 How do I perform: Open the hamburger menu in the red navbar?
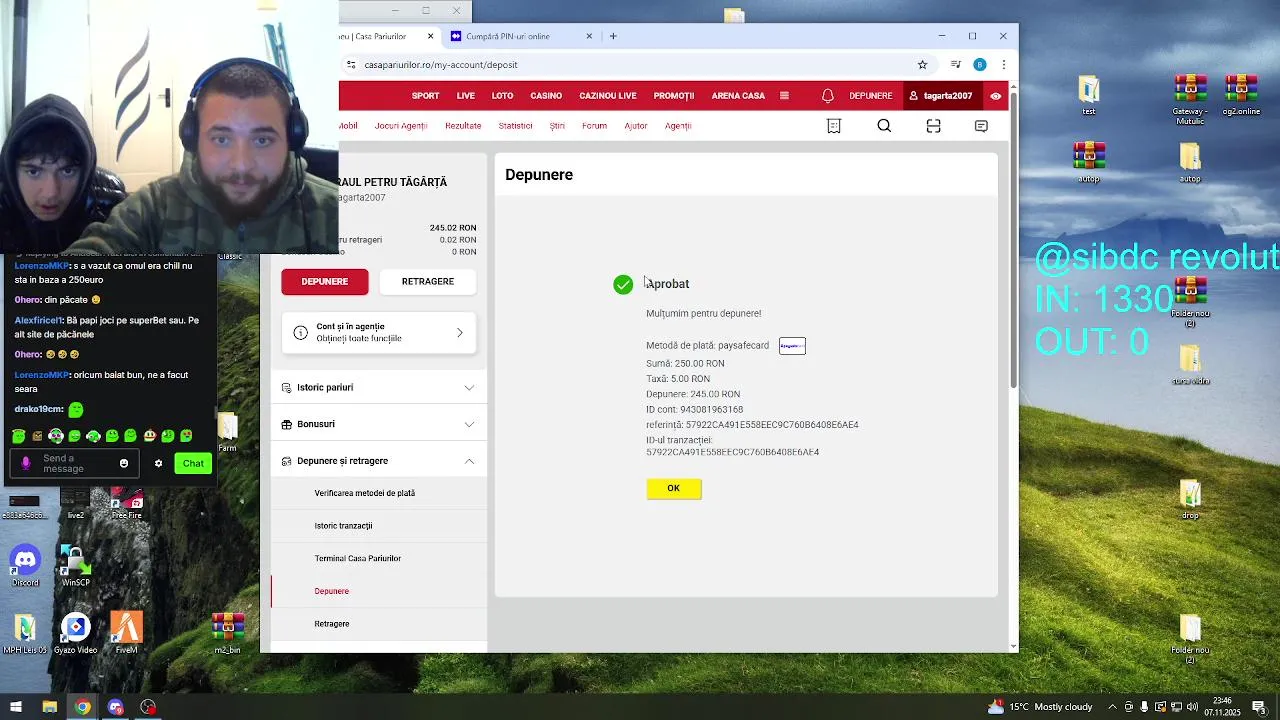(x=784, y=96)
